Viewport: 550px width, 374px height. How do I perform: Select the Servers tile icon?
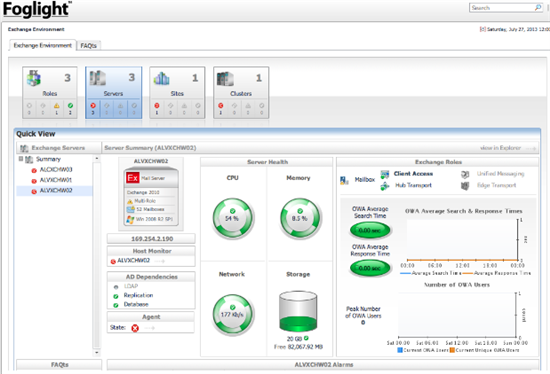(98, 78)
